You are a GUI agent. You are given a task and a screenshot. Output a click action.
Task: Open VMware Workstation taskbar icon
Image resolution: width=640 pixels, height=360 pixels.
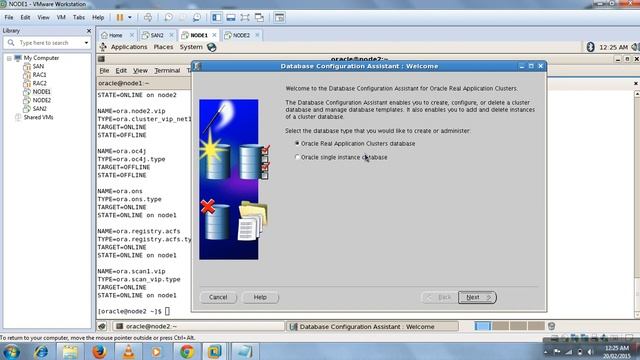point(214,351)
